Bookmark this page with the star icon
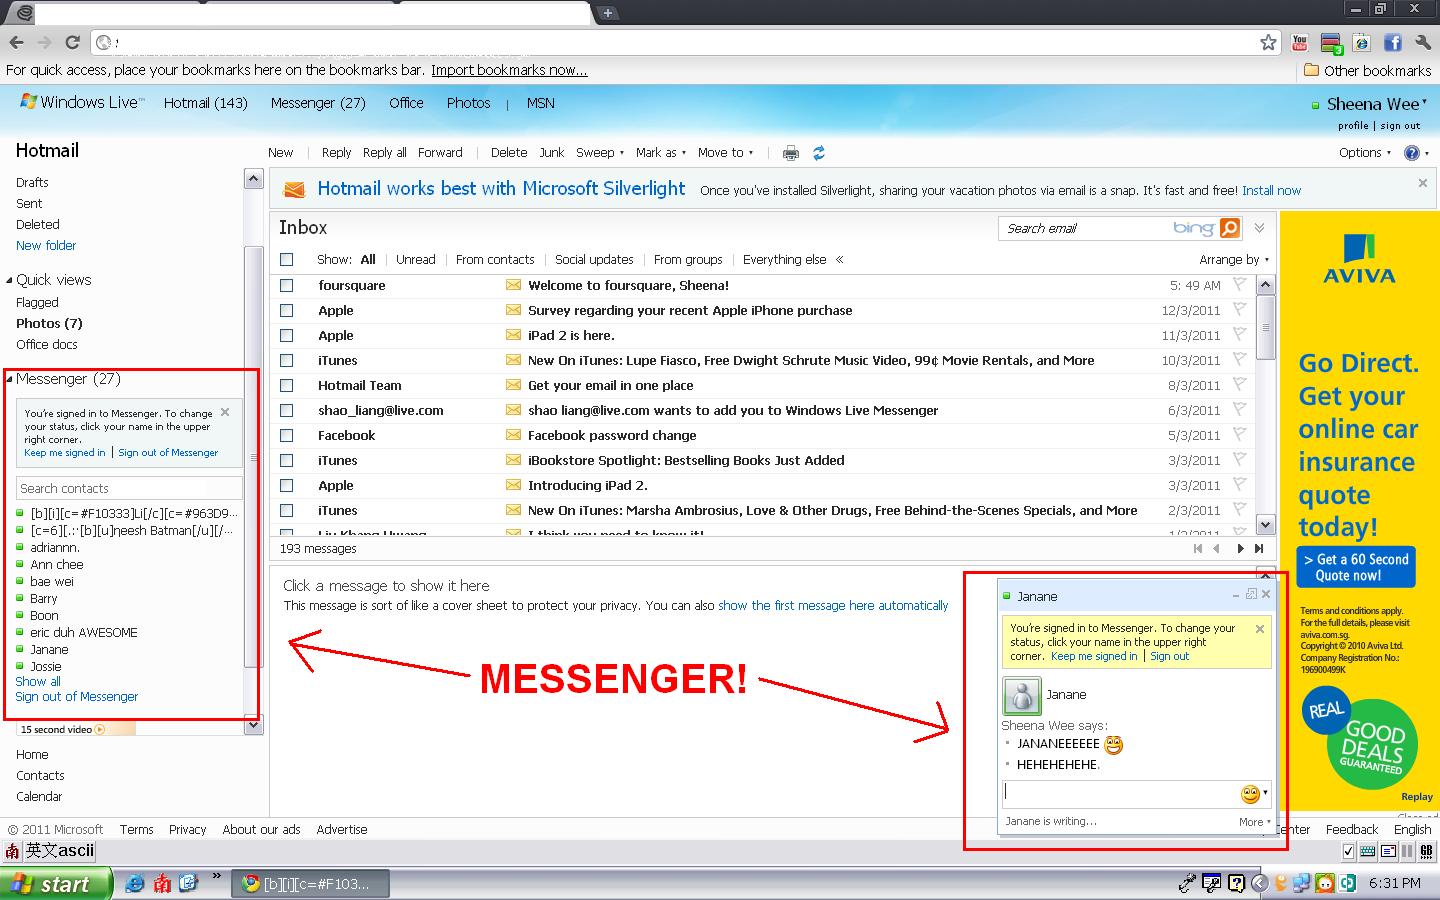Image resolution: width=1440 pixels, height=900 pixels. (x=1268, y=42)
